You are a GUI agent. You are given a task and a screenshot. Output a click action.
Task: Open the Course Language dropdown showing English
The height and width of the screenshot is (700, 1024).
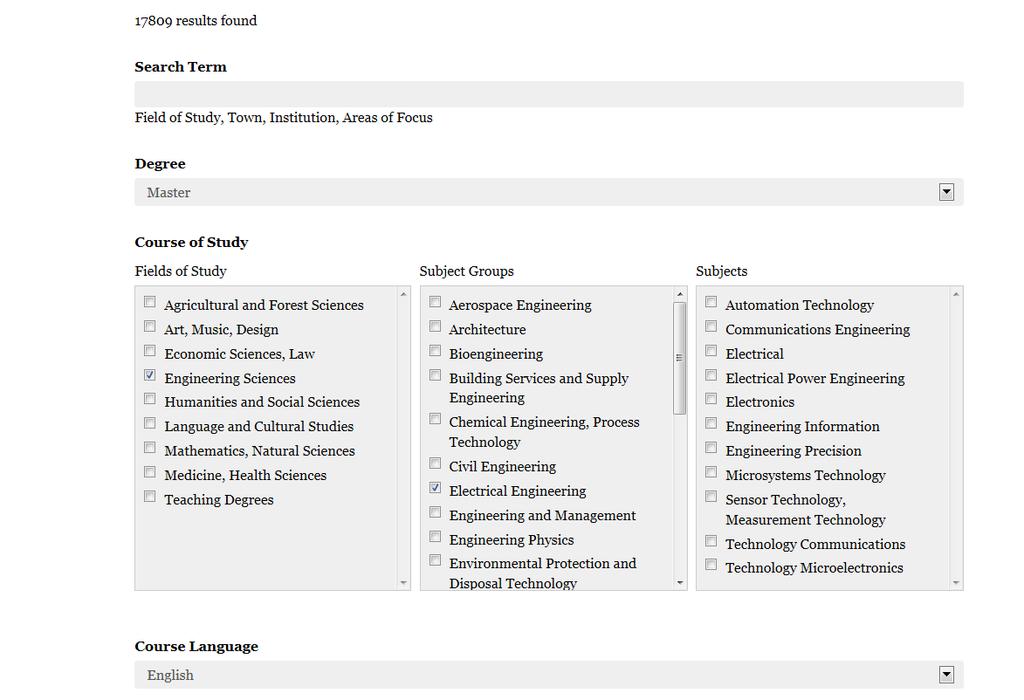pos(549,675)
